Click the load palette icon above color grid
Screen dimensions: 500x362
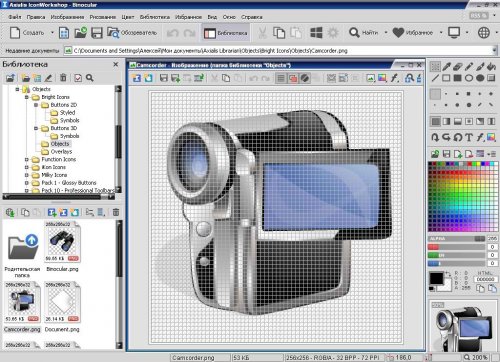pyautogui.click(x=435, y=154)
